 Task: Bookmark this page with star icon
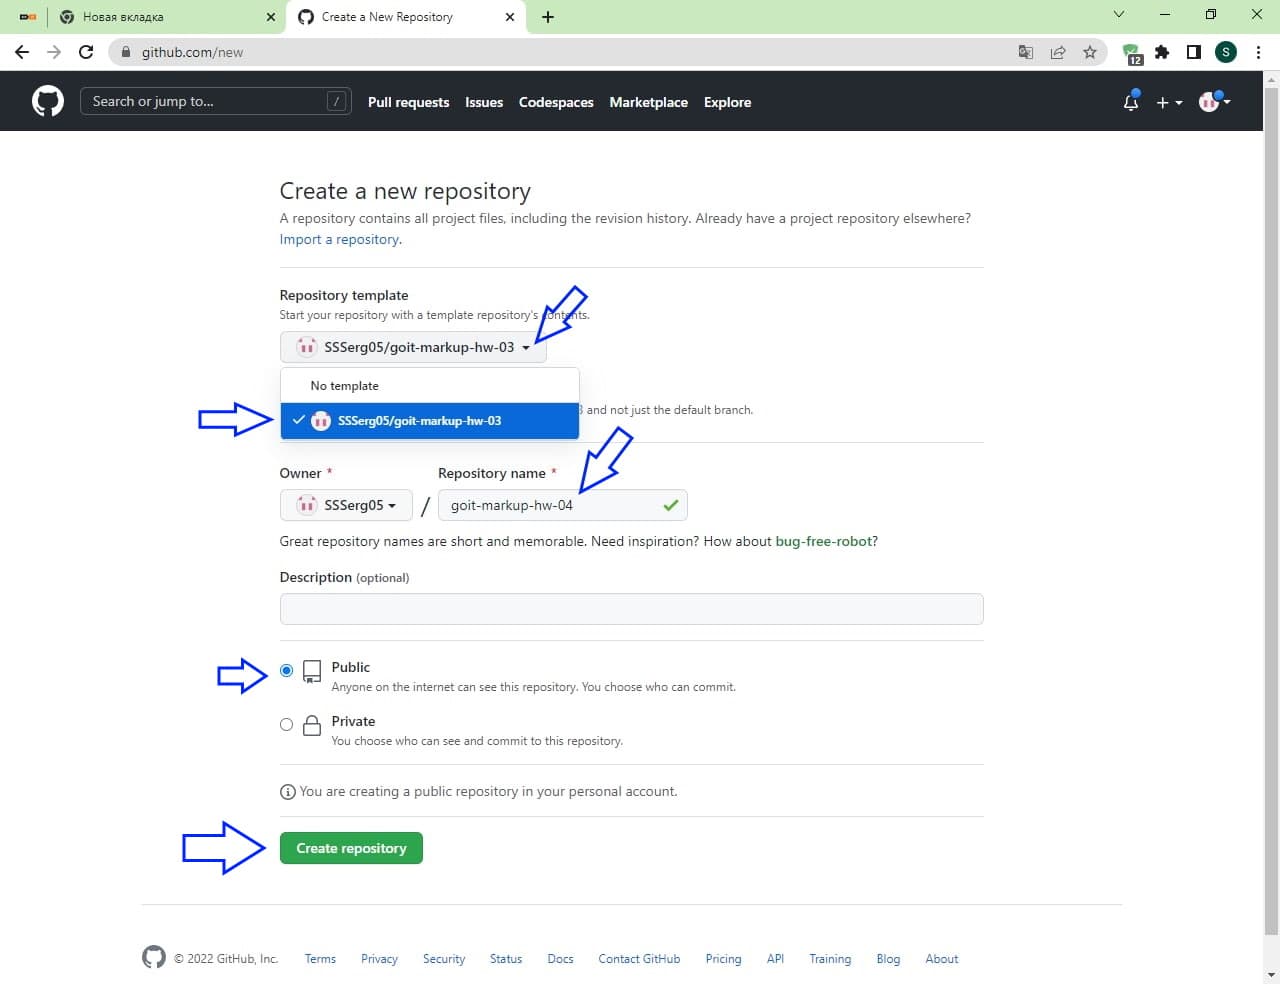coord(1090,52)
